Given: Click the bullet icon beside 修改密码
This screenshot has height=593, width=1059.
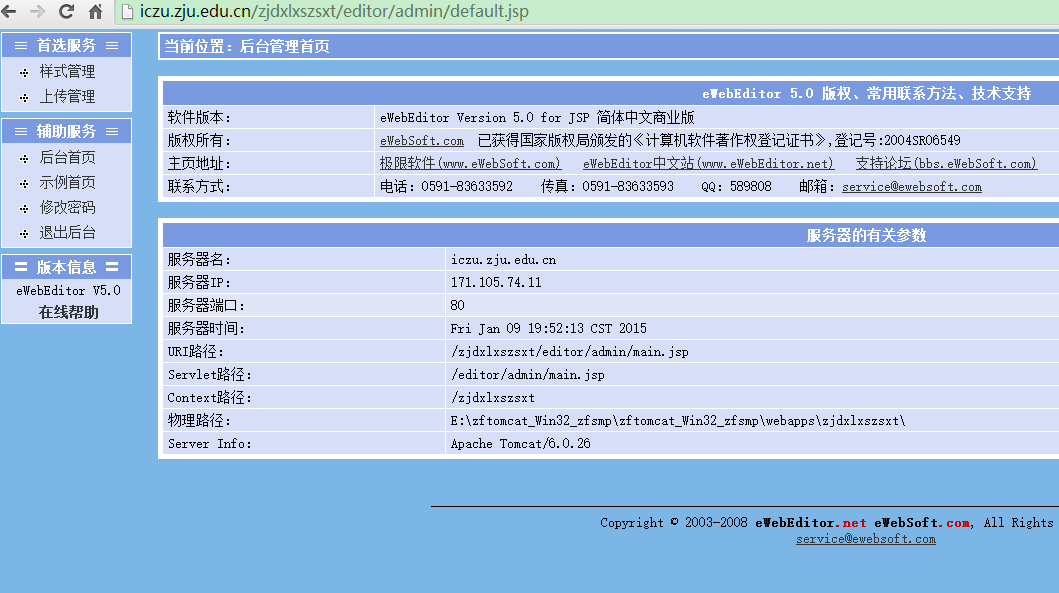Looking at the screenshot, I should (24, 209).
